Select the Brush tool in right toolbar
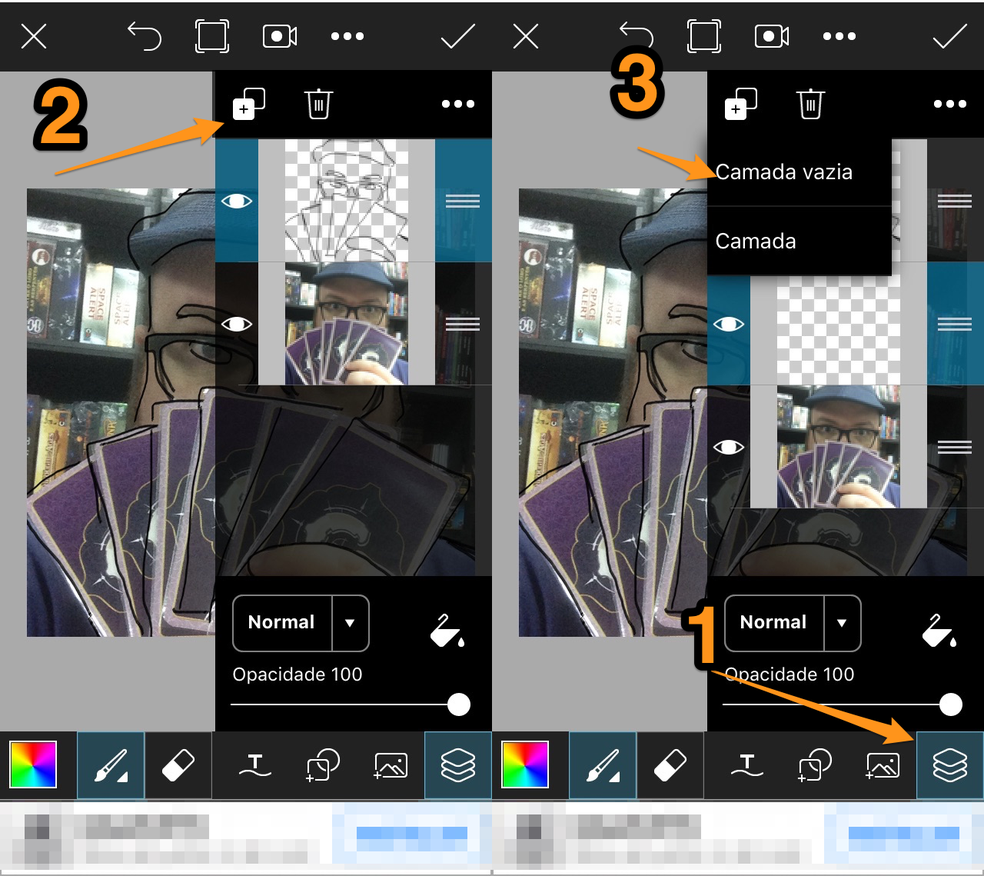The image size is (984, 876). tap(602, 765)
